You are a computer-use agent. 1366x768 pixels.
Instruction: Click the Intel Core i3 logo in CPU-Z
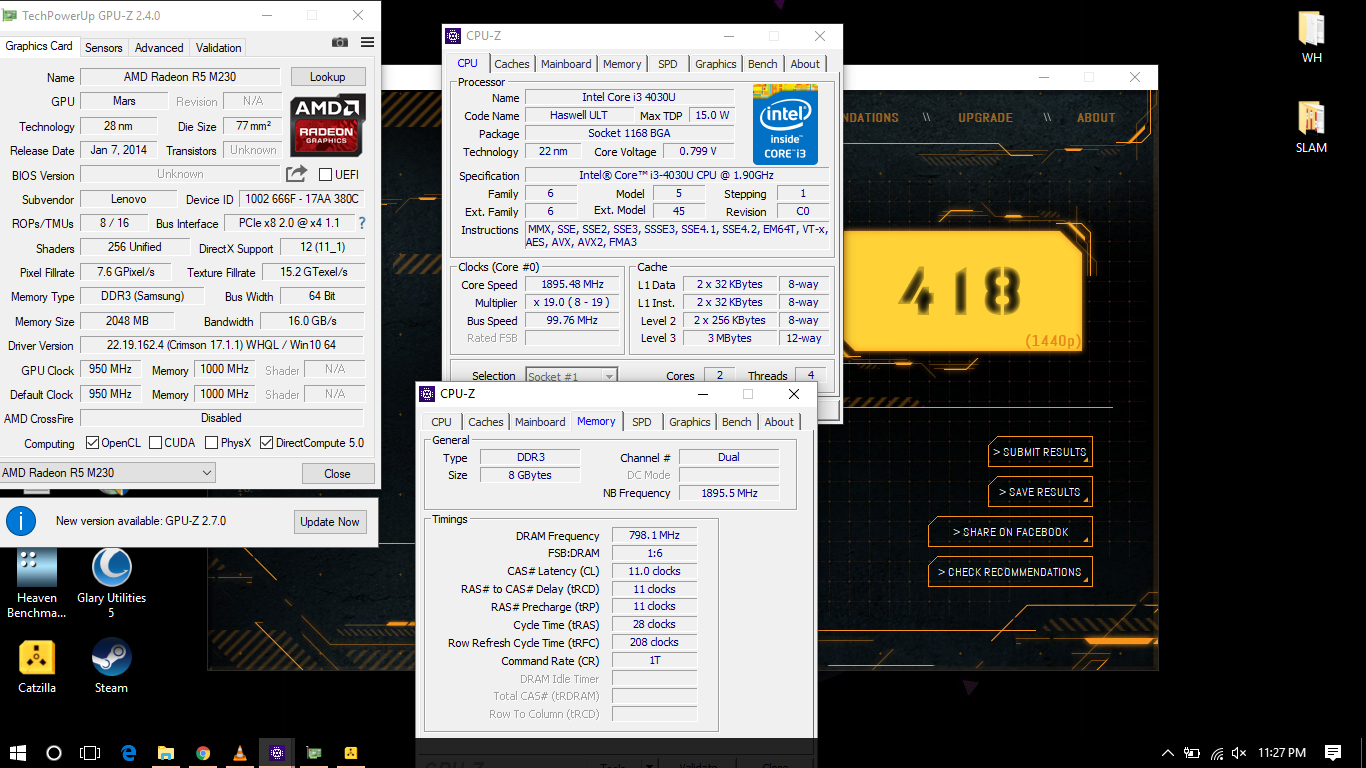[x=785, y=124]
